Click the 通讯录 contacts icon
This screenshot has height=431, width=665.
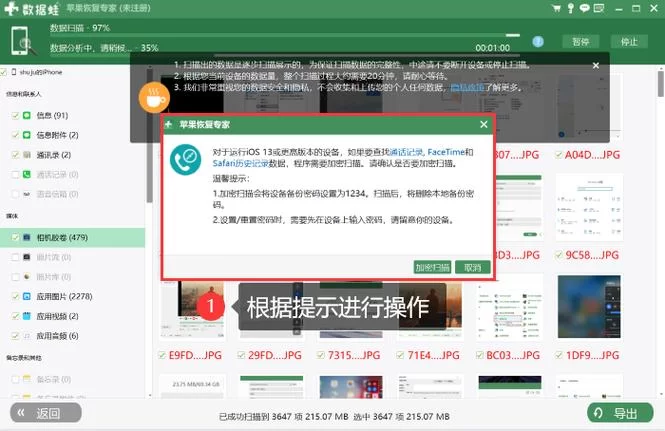point(27,155)
